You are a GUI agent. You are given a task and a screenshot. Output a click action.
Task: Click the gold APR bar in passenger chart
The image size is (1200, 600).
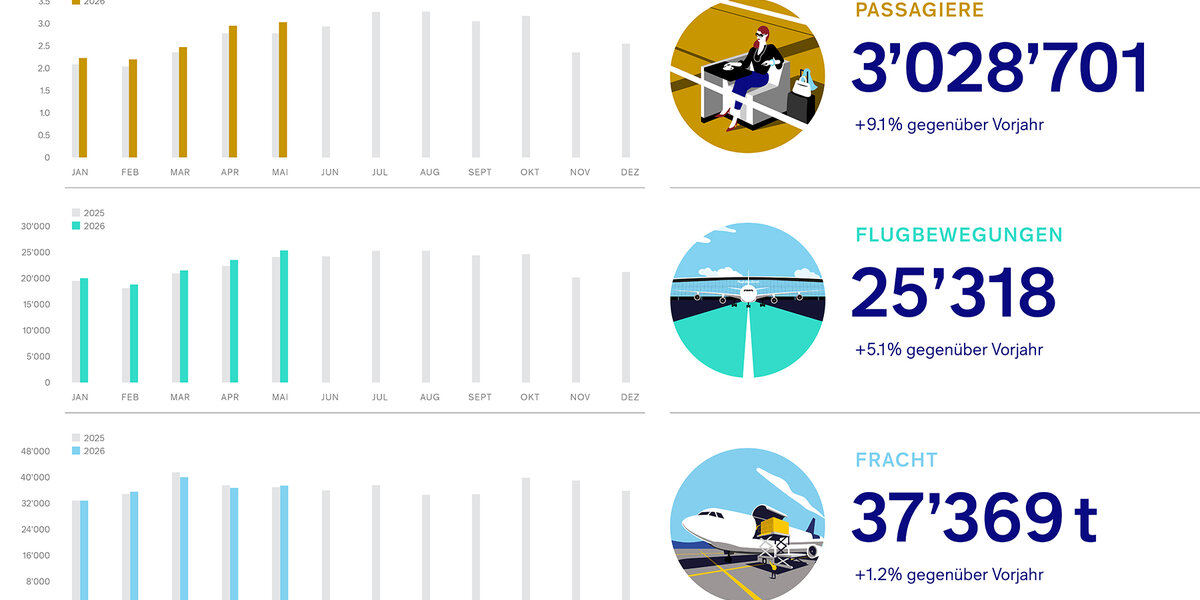coord(233,92)
